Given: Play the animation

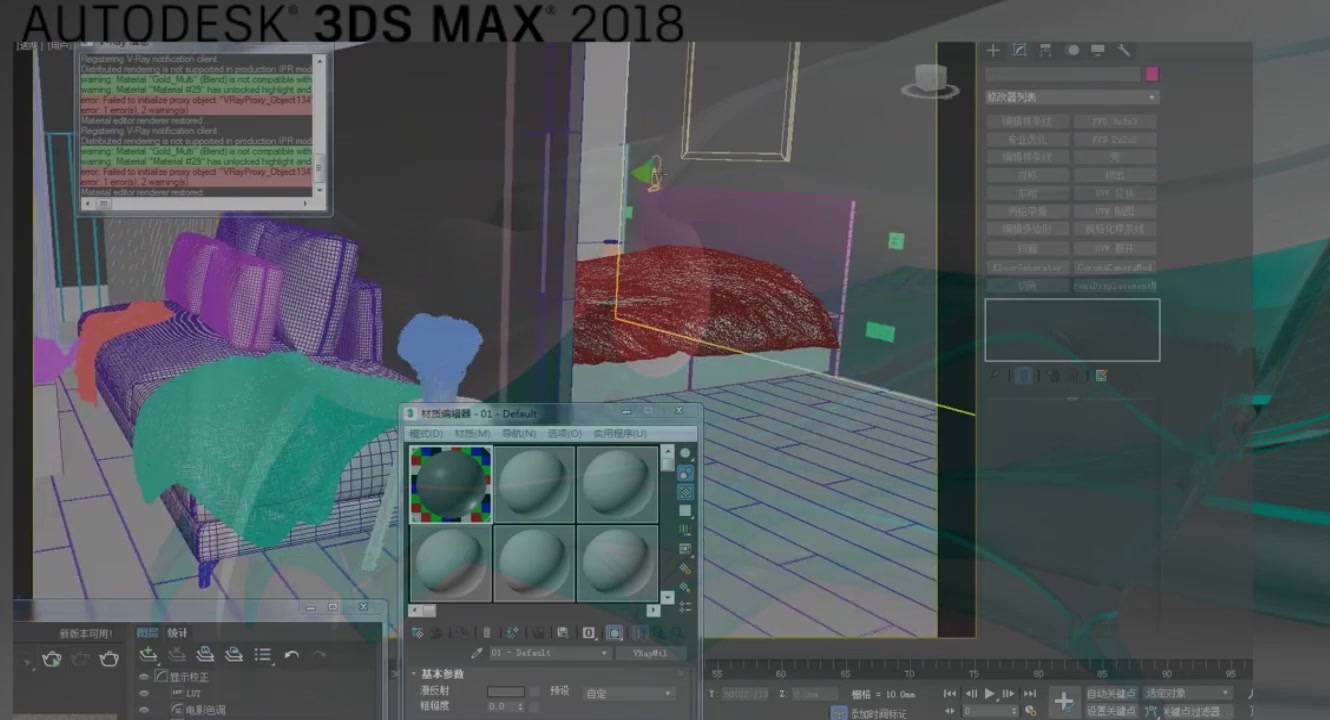Looking at the screenshot, I should [990, 693].
